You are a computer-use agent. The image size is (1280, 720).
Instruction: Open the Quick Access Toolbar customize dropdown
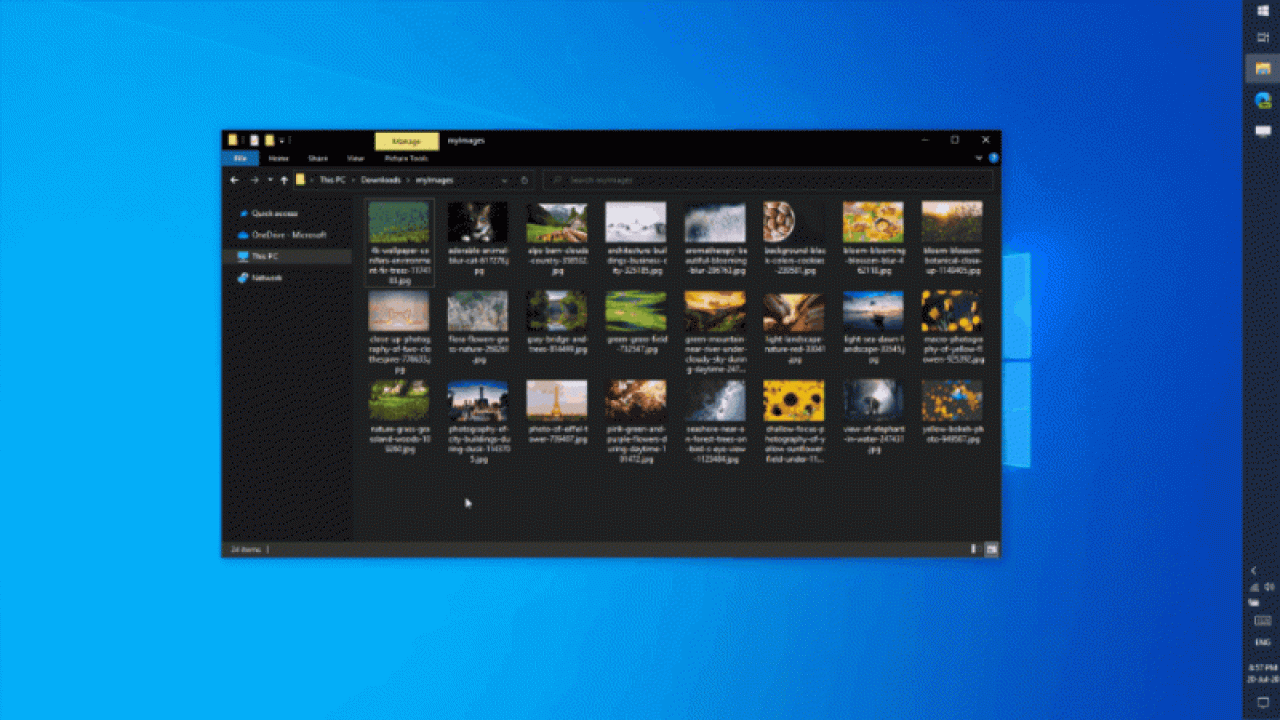coord(282,140)
